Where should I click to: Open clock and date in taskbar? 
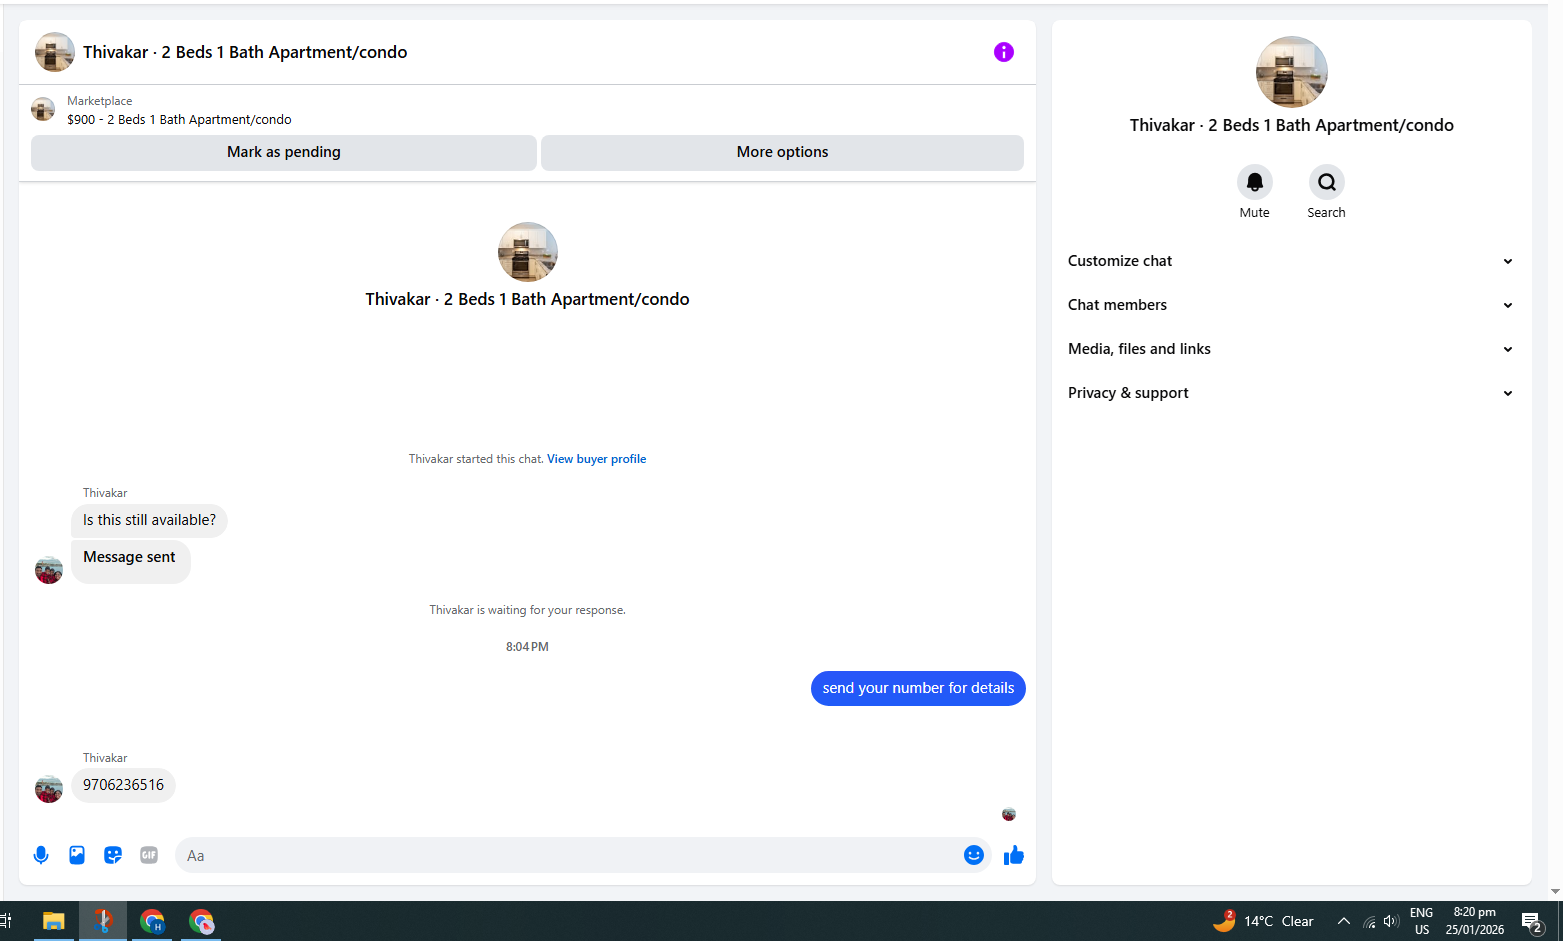pyautogui.click(x=1474, y=921)
